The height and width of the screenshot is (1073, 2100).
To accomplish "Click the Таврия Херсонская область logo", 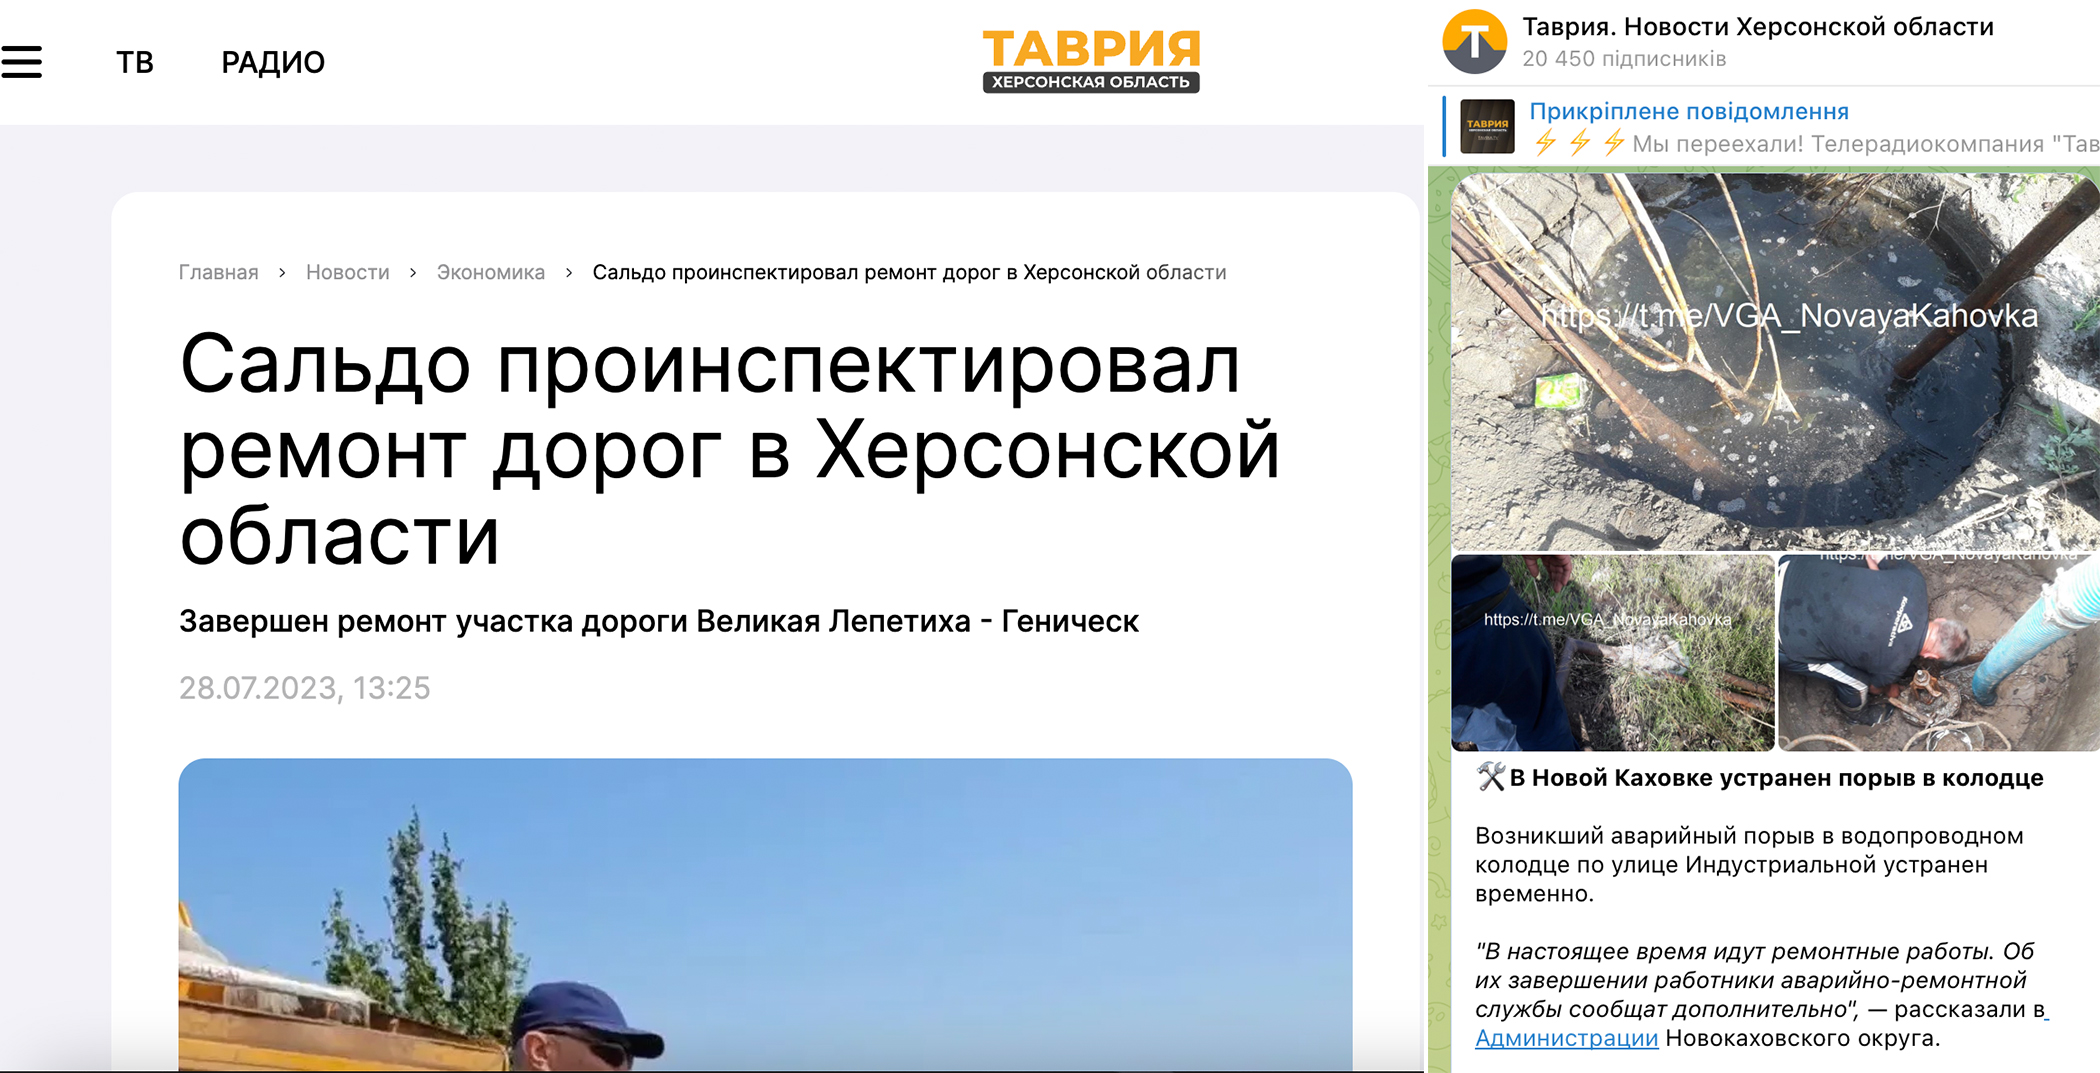I will 1090,61.
